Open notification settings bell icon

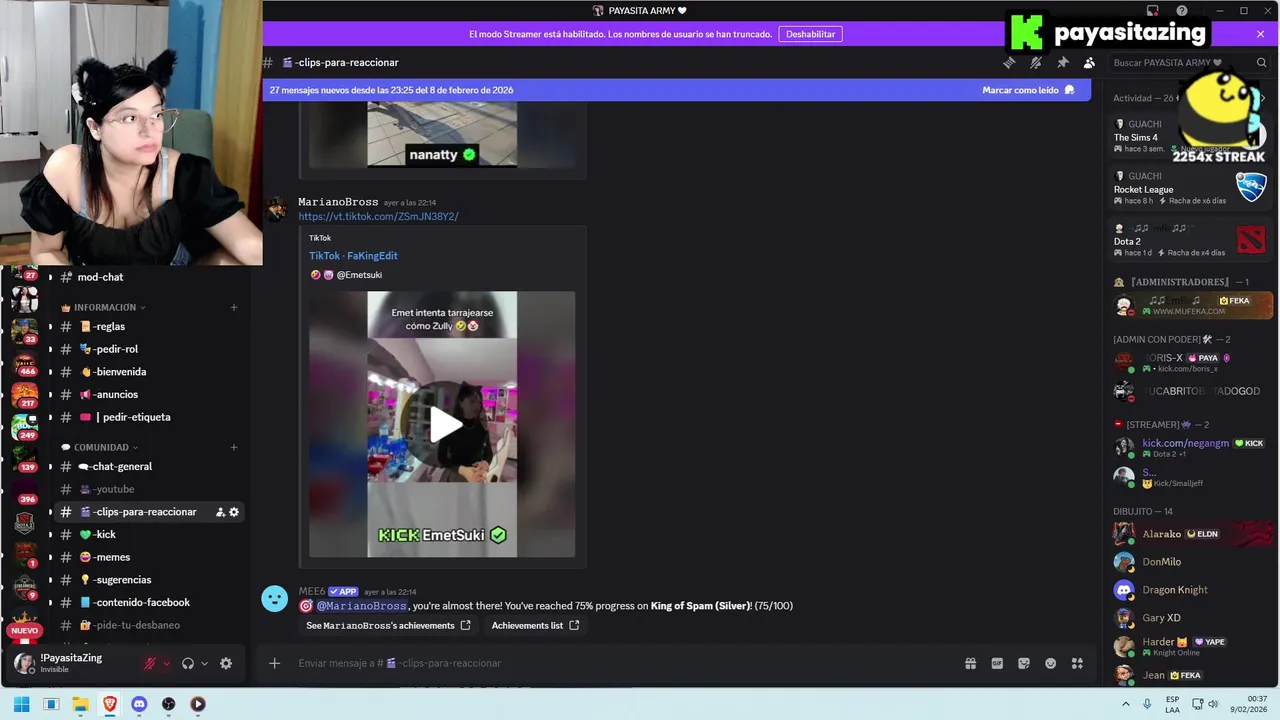click(1036, 62)
